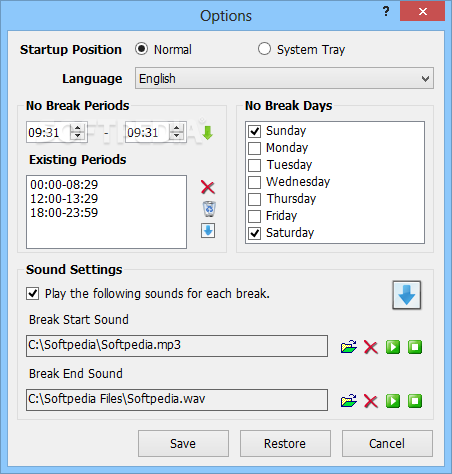
Task: Decrease the end time of no break period
Action: 177,136
